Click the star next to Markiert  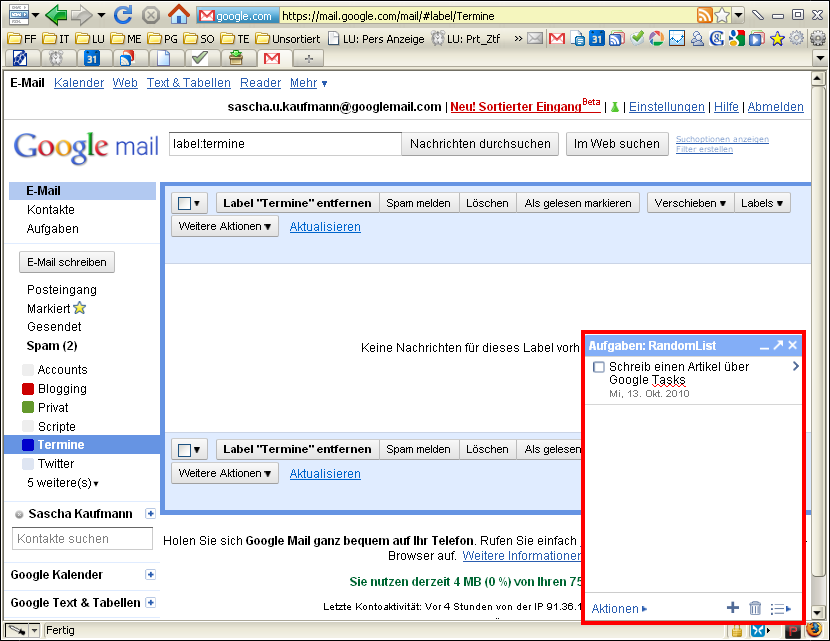click(x=79, y=308)
